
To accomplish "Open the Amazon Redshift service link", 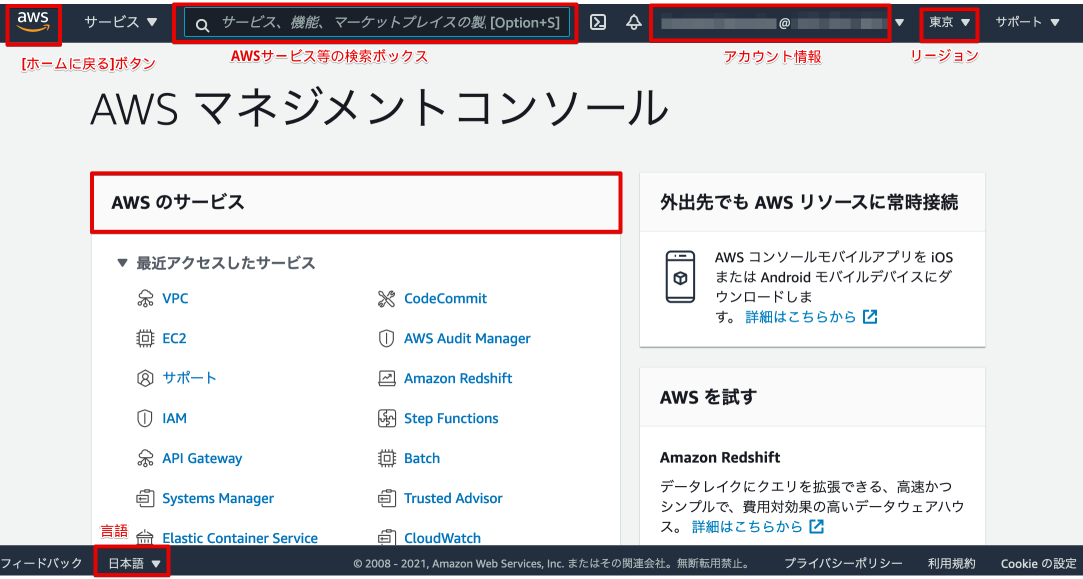I will (x=458, y=379).
